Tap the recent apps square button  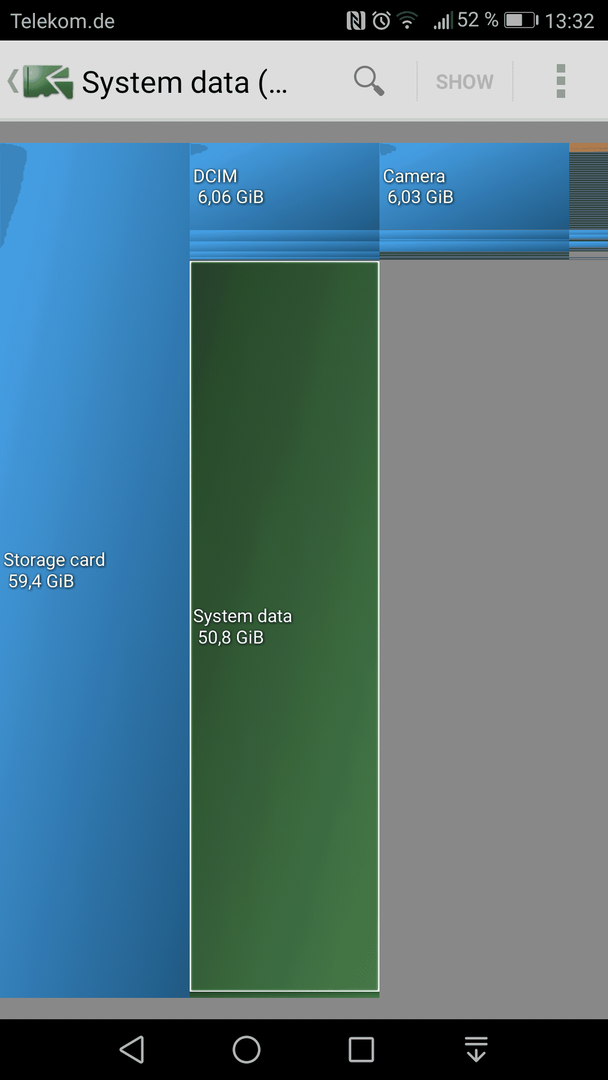pyautogui.click(x=361, y=1049)
